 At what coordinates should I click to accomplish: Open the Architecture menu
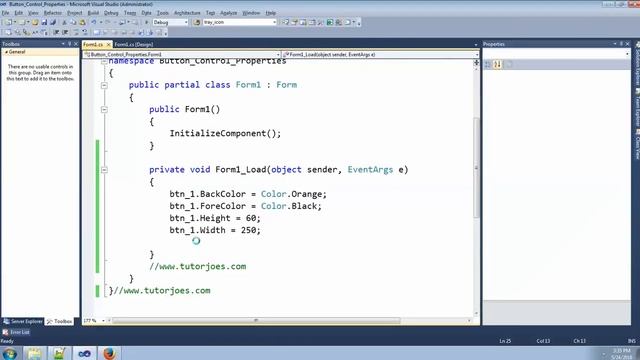click(187, 13)
